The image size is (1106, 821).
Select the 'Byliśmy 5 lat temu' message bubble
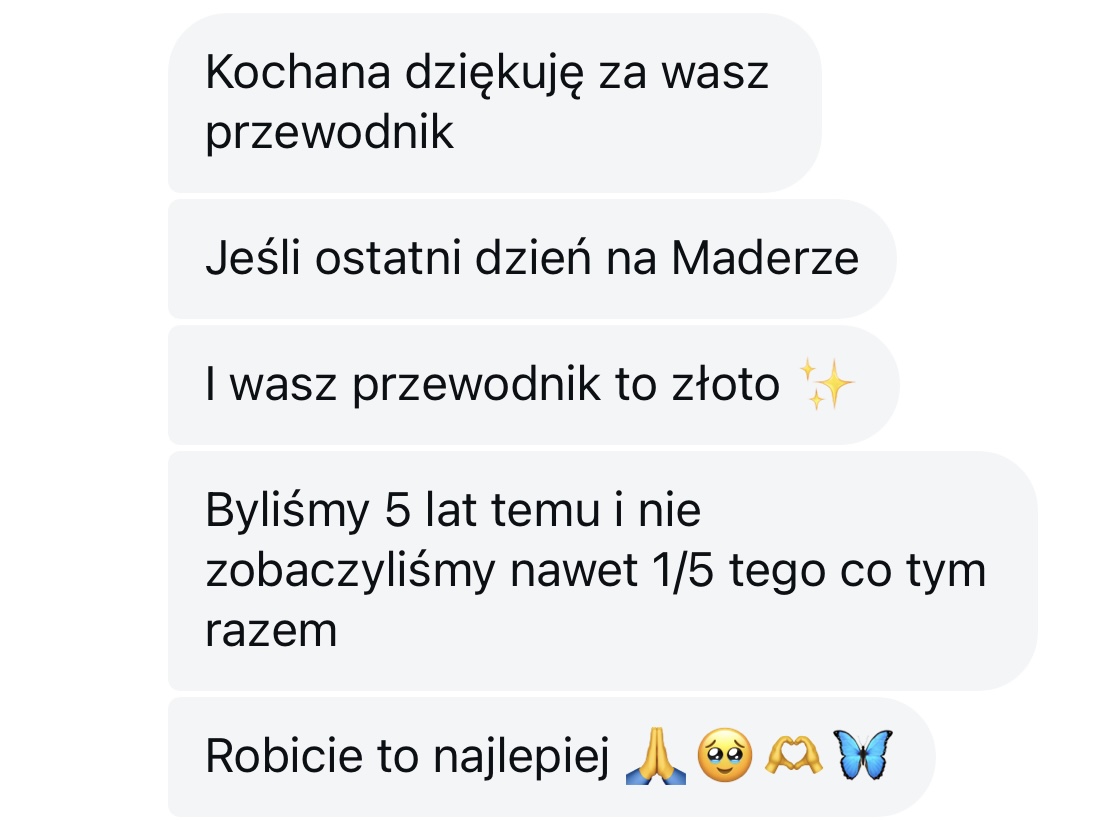[x=602, y=571]
